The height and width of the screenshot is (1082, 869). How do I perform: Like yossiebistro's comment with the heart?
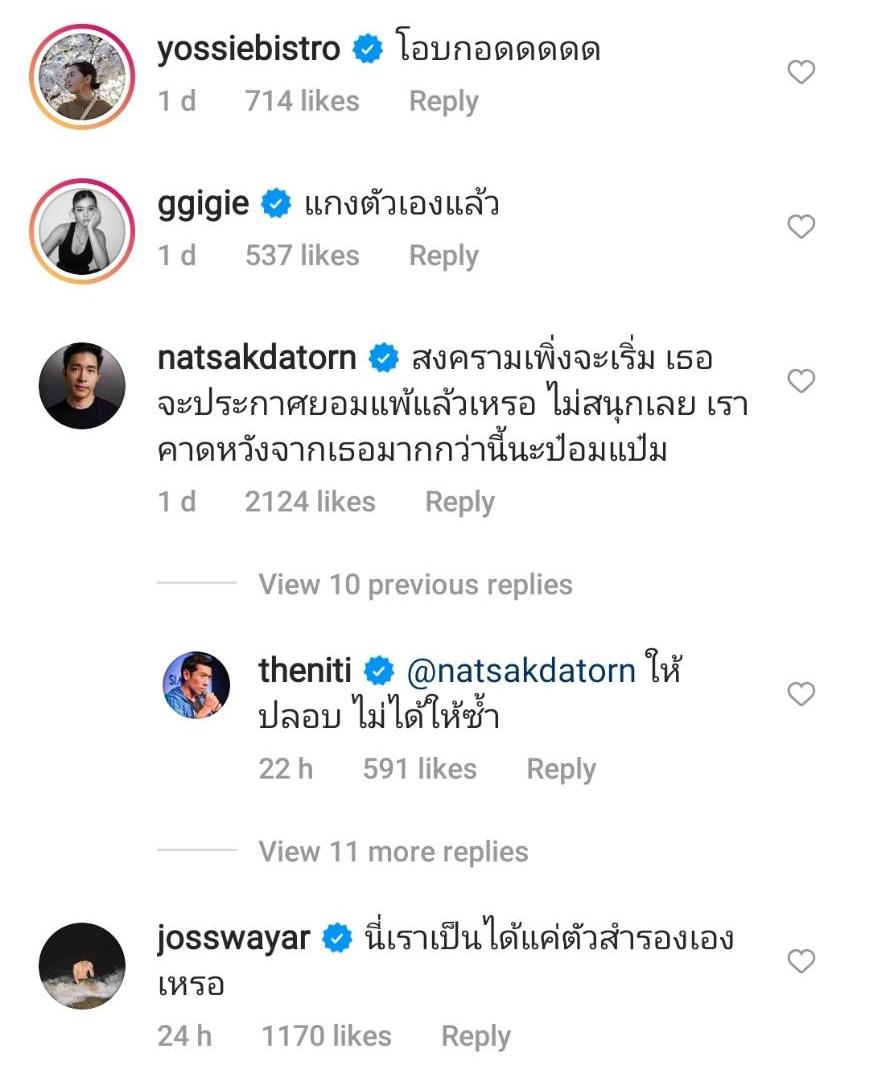coord(801,72)
